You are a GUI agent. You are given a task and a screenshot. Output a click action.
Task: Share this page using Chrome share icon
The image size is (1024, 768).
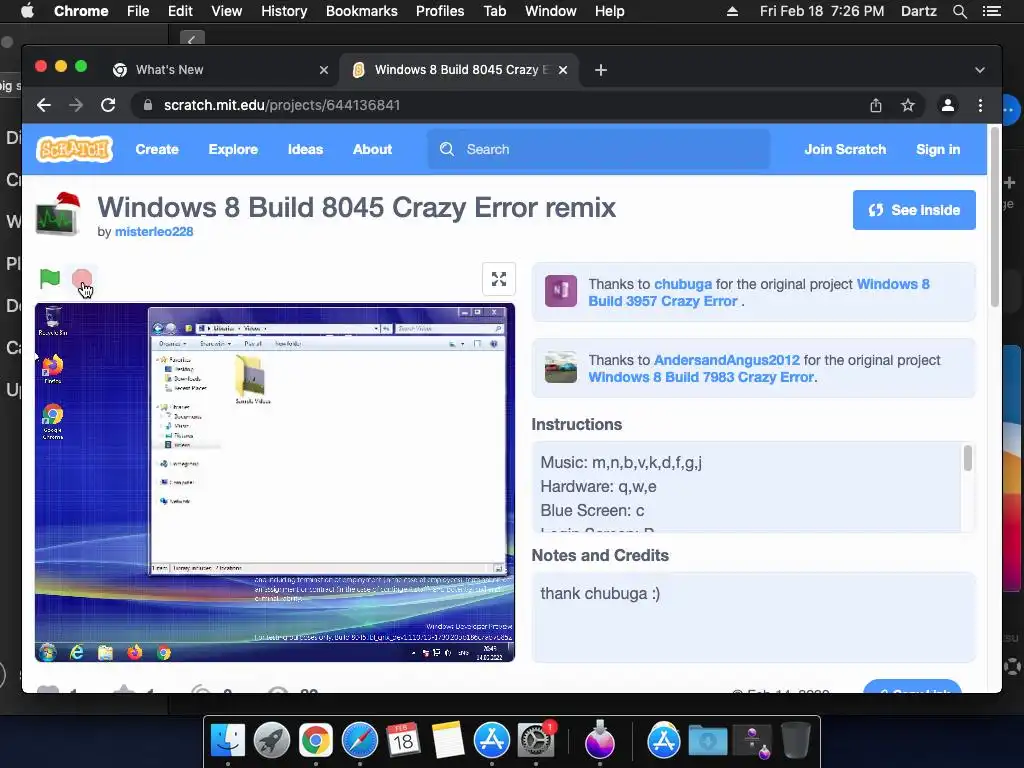(876, 105)
